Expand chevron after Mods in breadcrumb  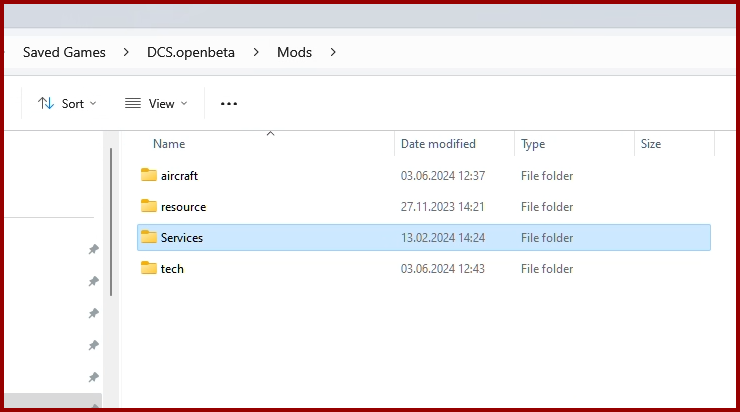pos(333,52)
